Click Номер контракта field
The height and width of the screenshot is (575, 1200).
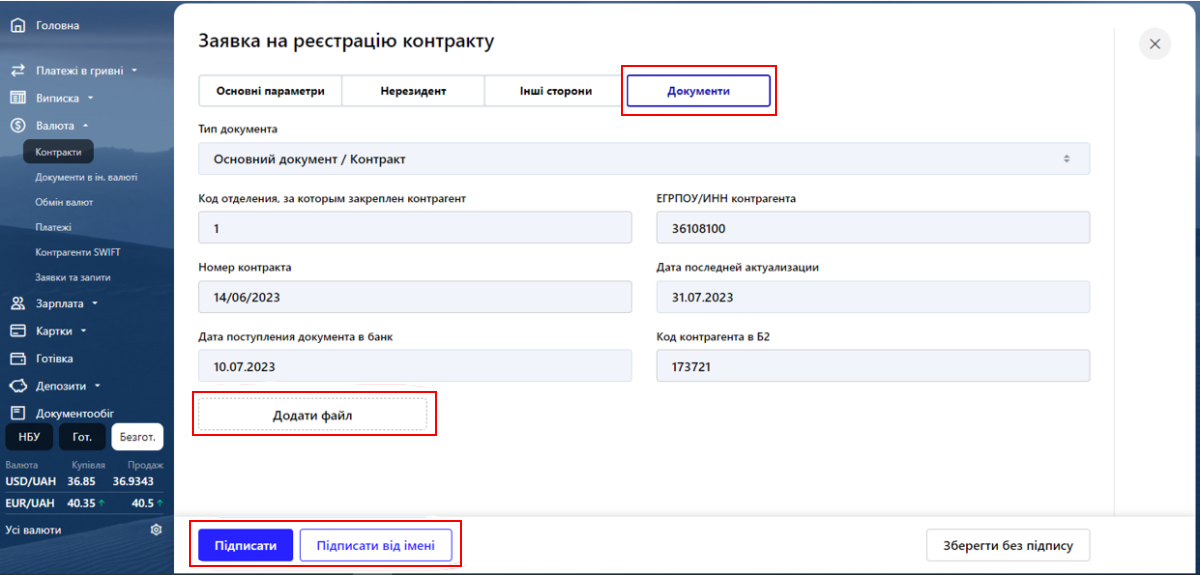(x=415, y=297)
